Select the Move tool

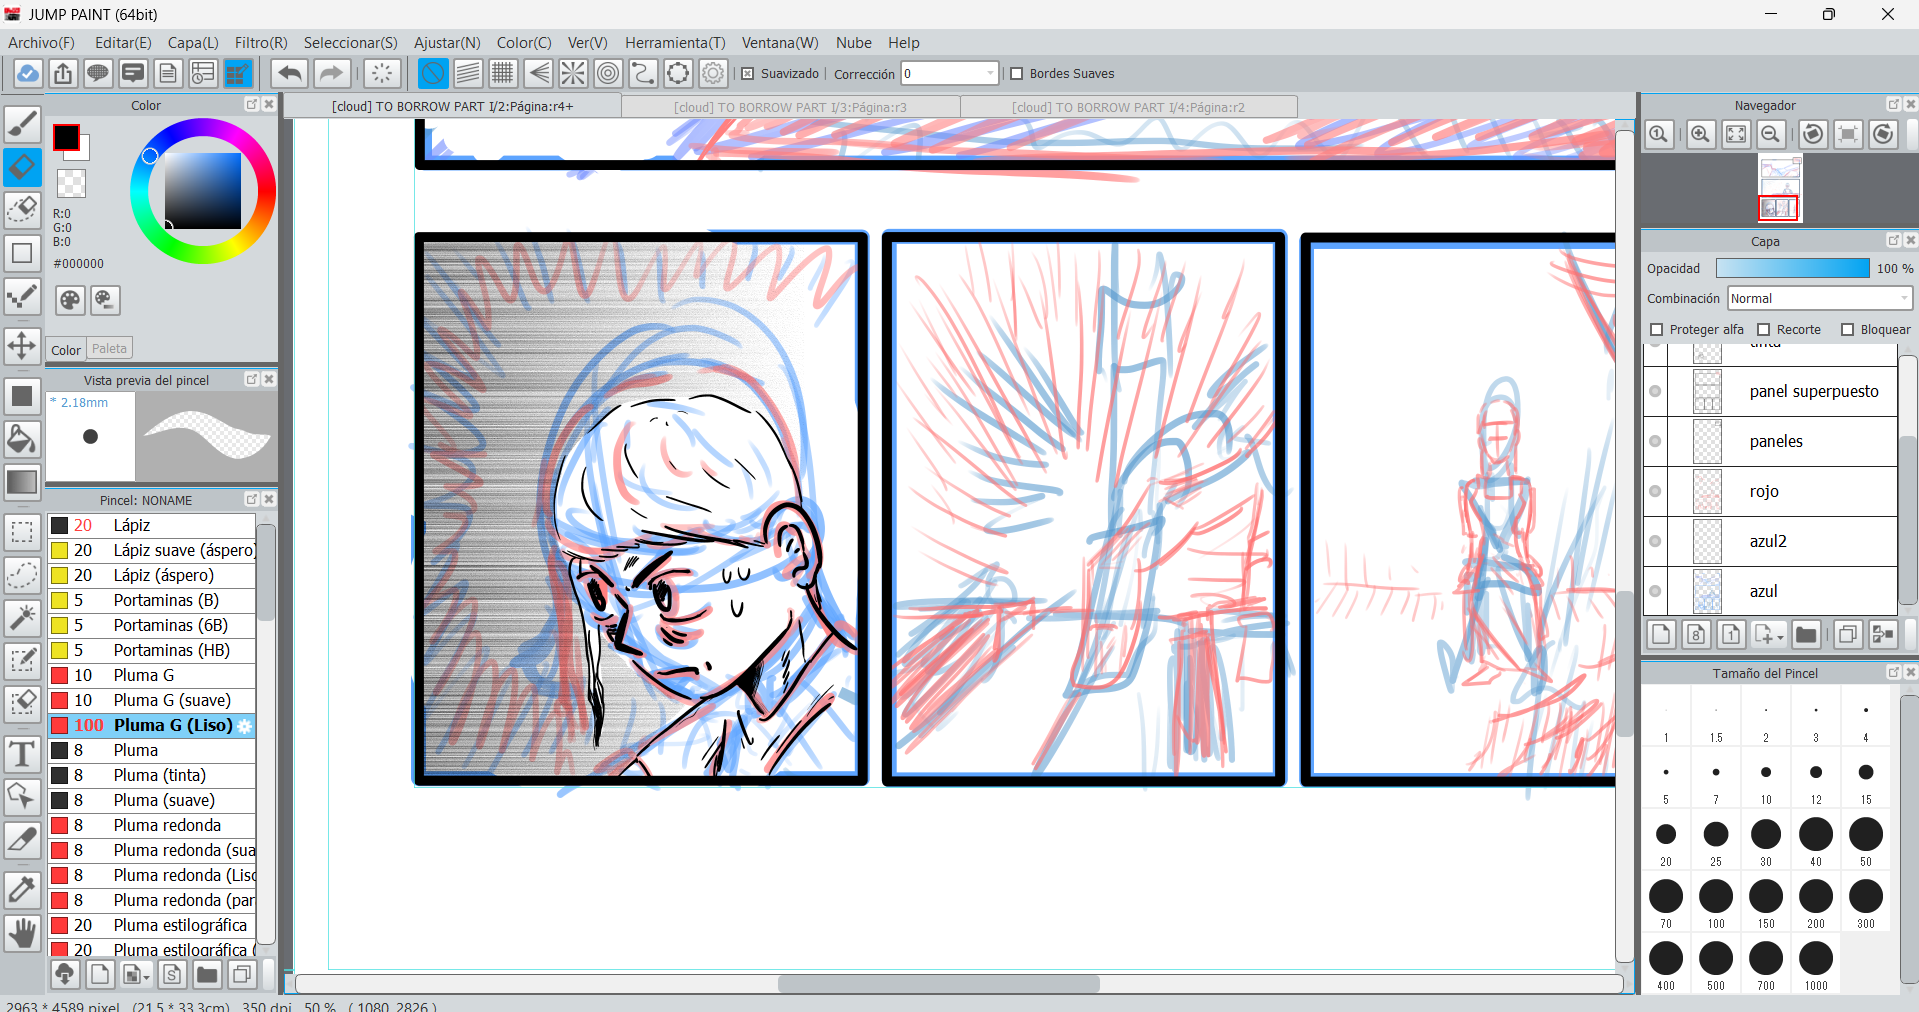point(22,346)
